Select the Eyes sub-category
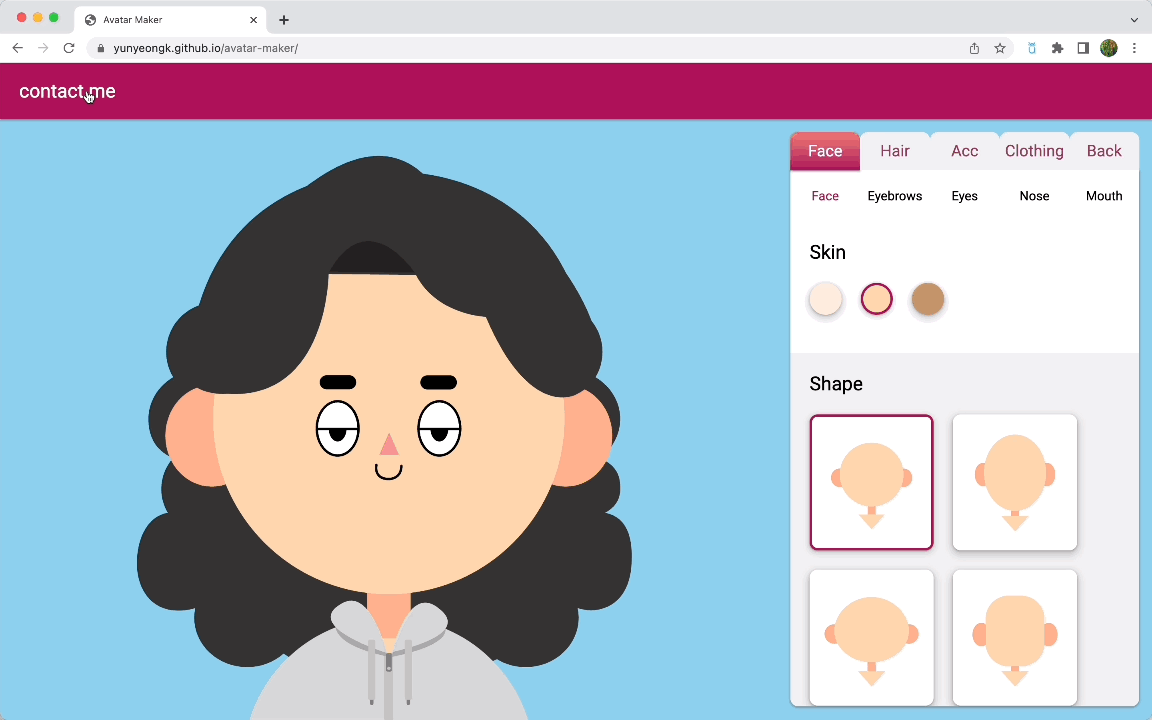 (x=965, y=196)
